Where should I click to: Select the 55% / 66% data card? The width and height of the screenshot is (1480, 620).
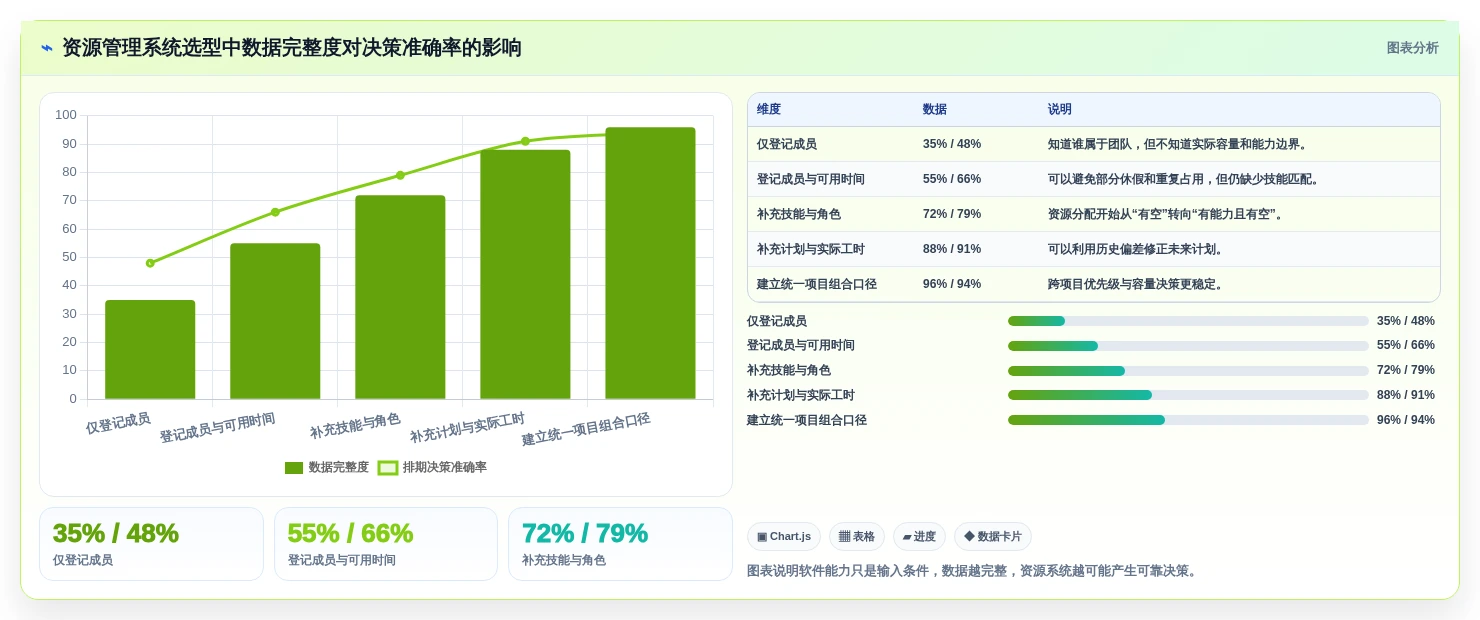click(386, 544)
